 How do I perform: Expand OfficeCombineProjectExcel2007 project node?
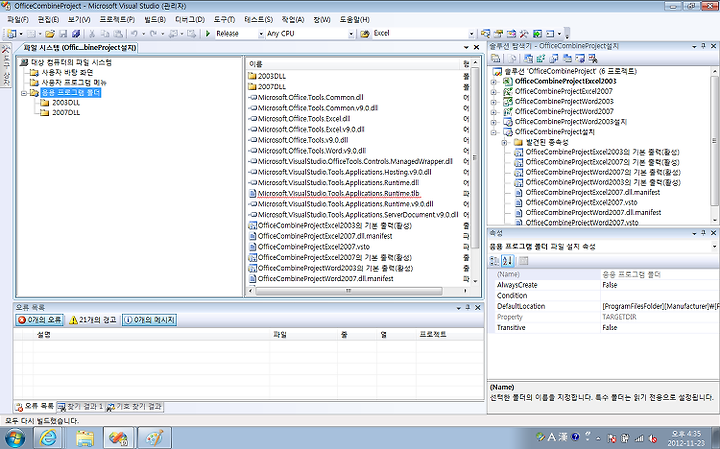494,92
